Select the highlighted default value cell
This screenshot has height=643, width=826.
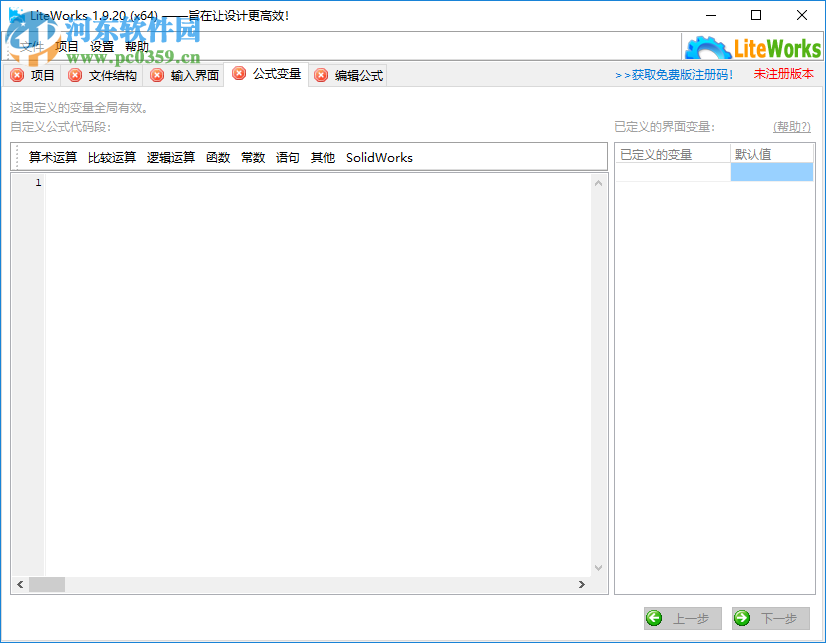coord(772,171)
